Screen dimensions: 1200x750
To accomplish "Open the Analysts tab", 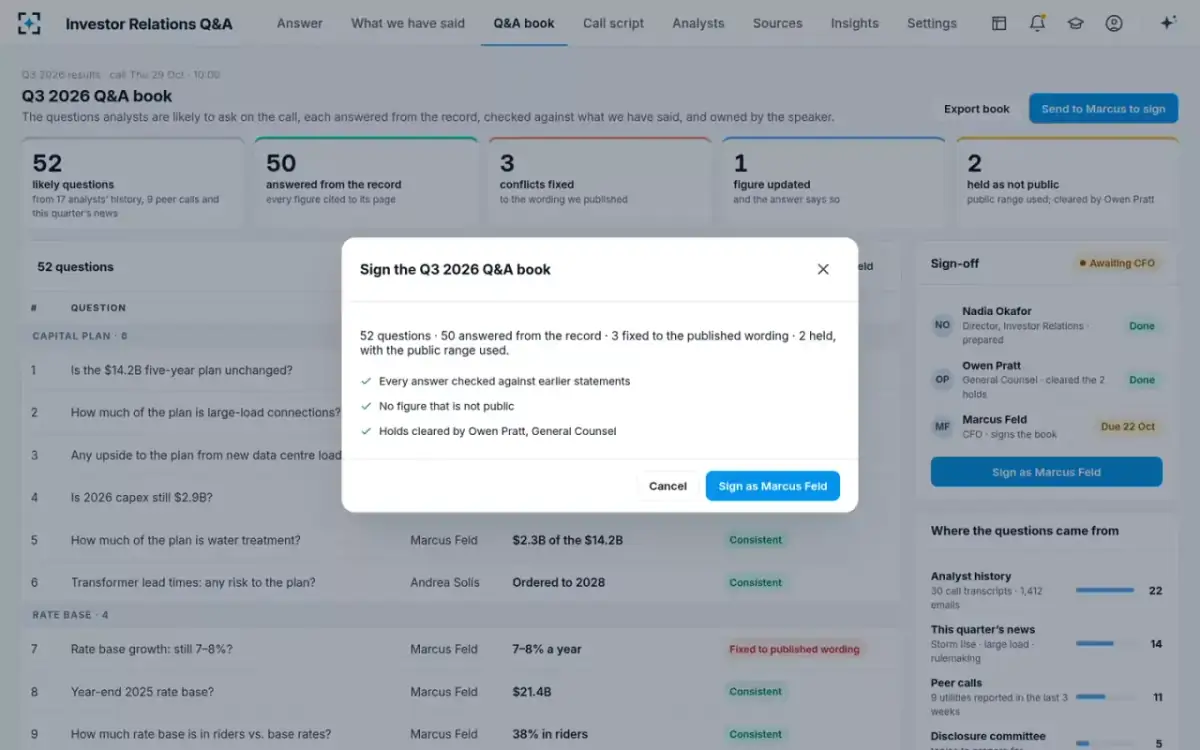I will pos(698,23).
